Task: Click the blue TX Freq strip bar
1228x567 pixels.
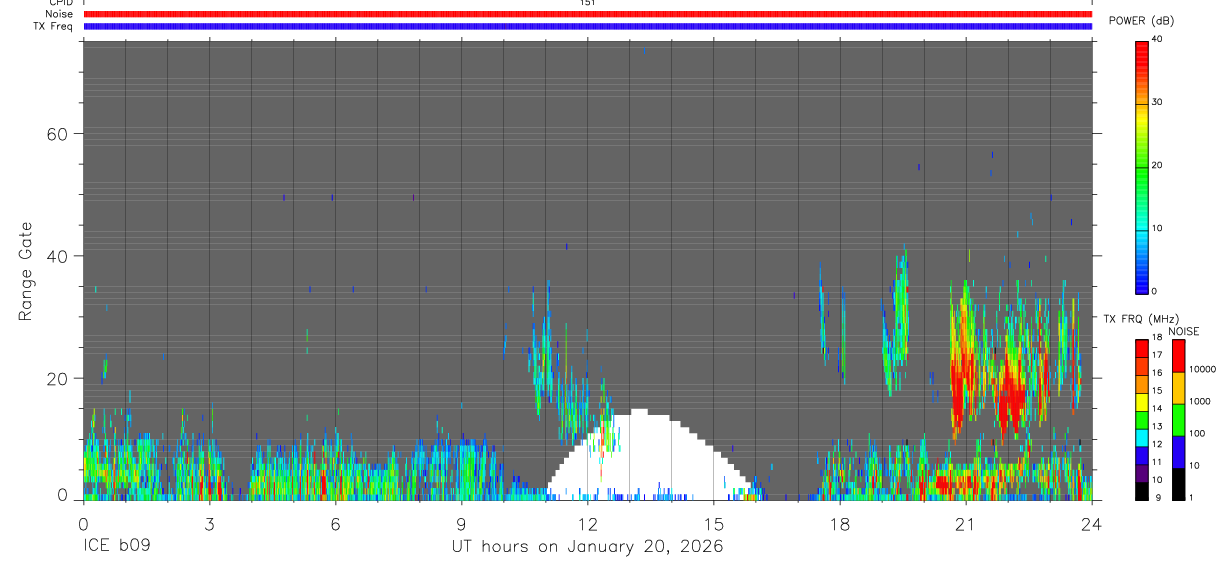Action: (588, 26)
